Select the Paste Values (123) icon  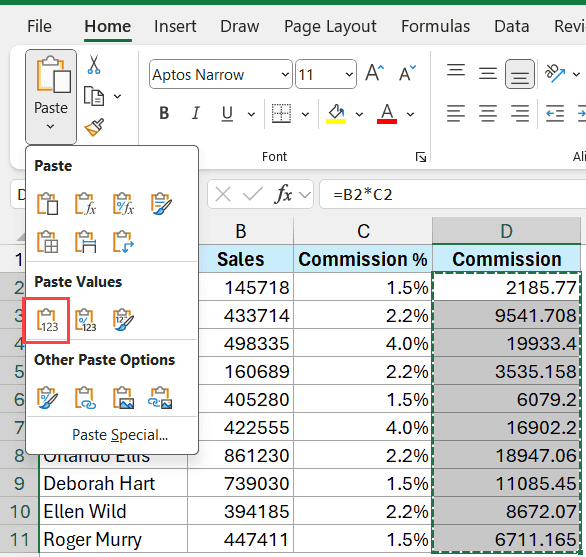(47, 320)
